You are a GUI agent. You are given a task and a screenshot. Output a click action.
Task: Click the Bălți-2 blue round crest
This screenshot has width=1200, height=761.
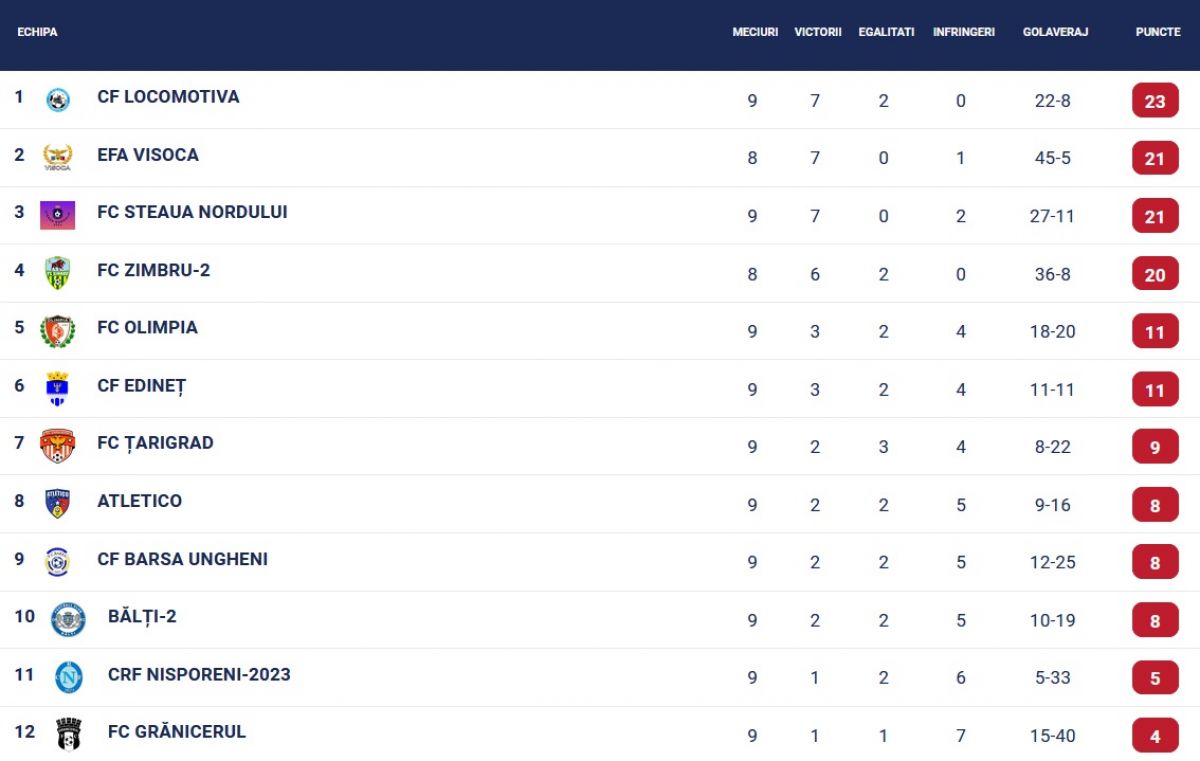pyautogui.click(x=69, y=619)
